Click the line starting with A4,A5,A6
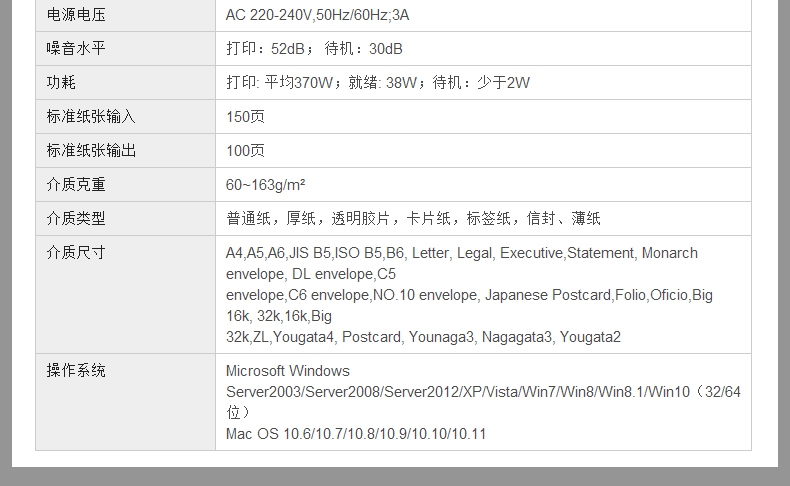Viewport: 790px width, 486px height. coord(461,253)
